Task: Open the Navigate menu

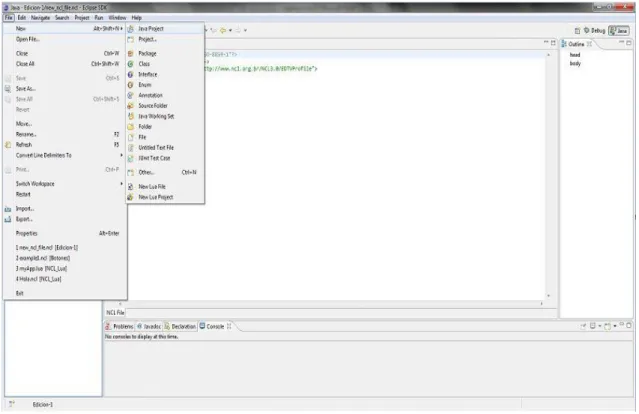Action: pyautogui.click(x=40, y=18)
